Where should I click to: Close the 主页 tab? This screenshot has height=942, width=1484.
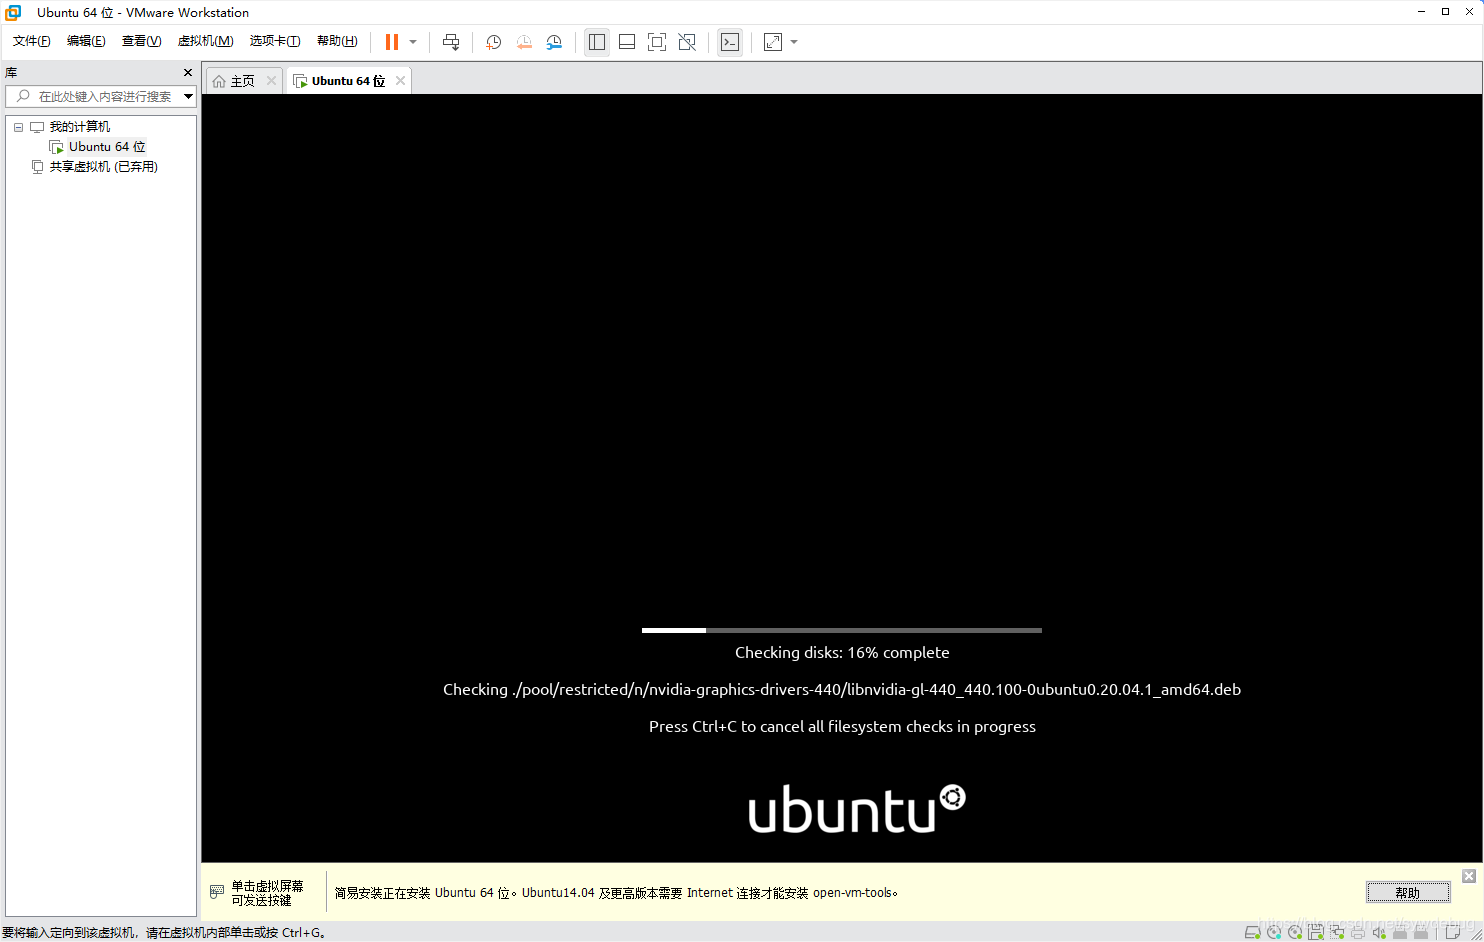(271, 81)
